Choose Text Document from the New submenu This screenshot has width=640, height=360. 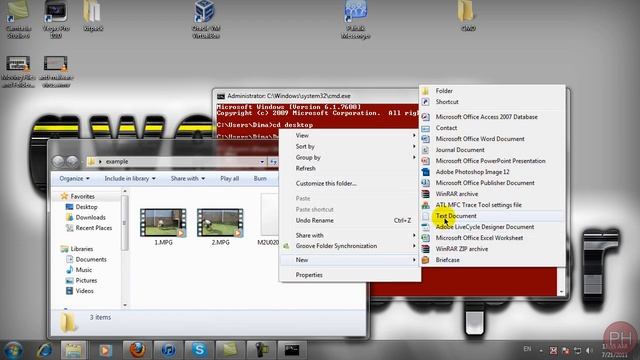click(456, 216)
